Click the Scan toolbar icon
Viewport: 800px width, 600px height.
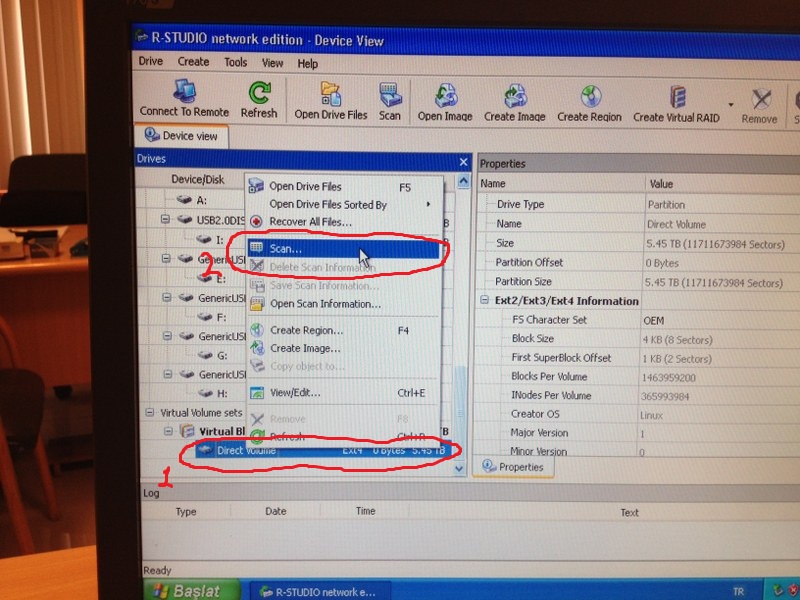pyautogui.click(x=390, y=102)
